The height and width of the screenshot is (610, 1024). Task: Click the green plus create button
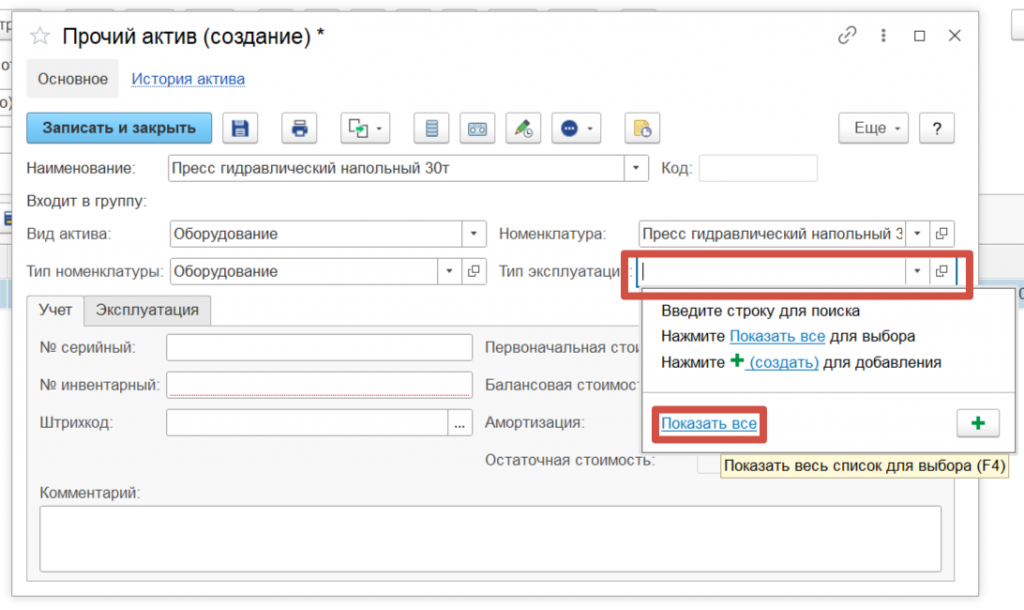977,424
